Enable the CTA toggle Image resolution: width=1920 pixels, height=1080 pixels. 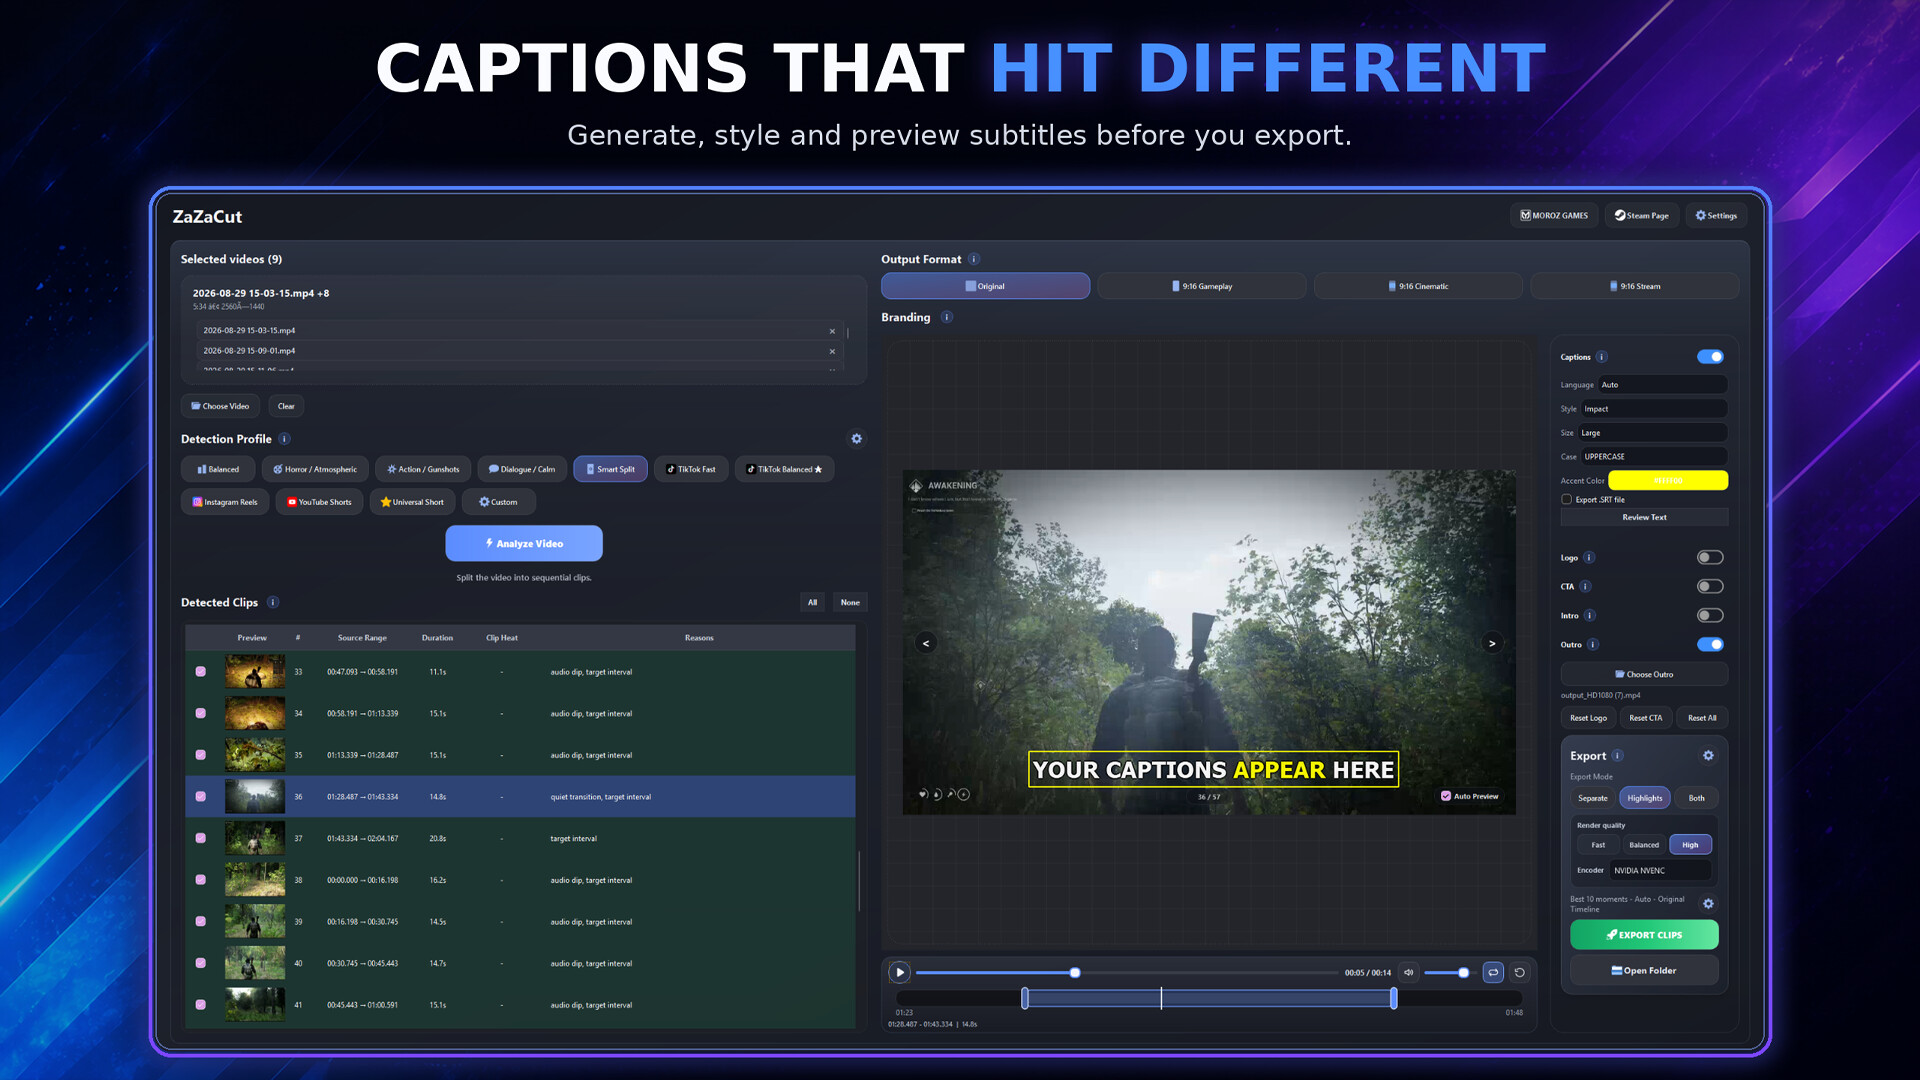[1710, 587]
